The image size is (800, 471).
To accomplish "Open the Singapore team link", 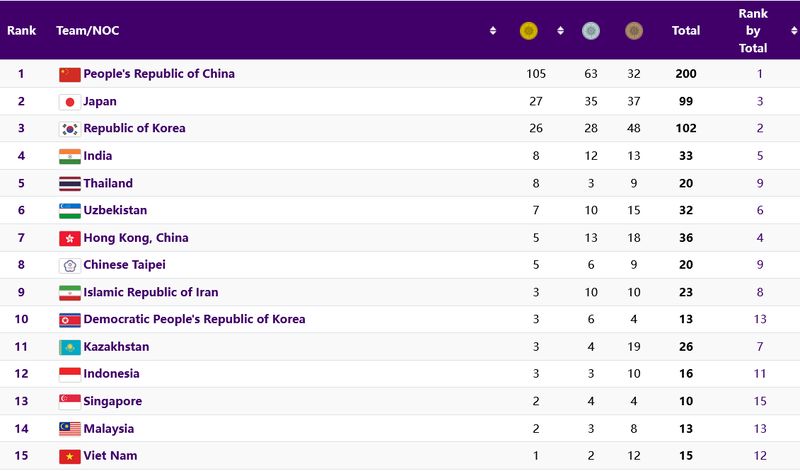I will pos(113,401).
